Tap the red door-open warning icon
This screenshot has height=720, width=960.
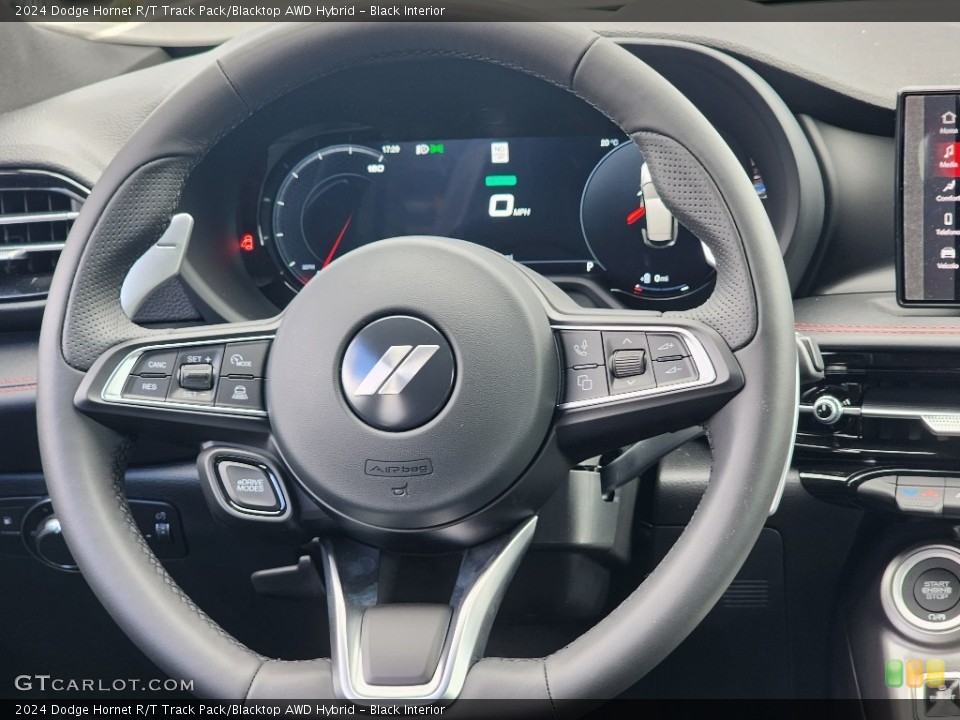(247, 242)
